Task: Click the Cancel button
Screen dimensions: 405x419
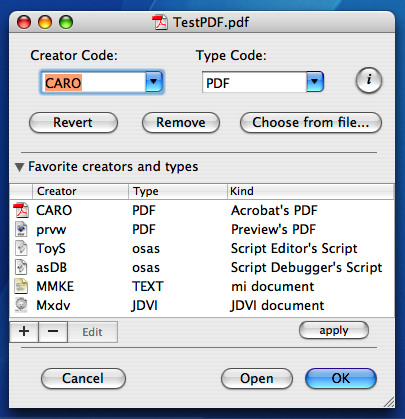Action: [x=83, y=378]
